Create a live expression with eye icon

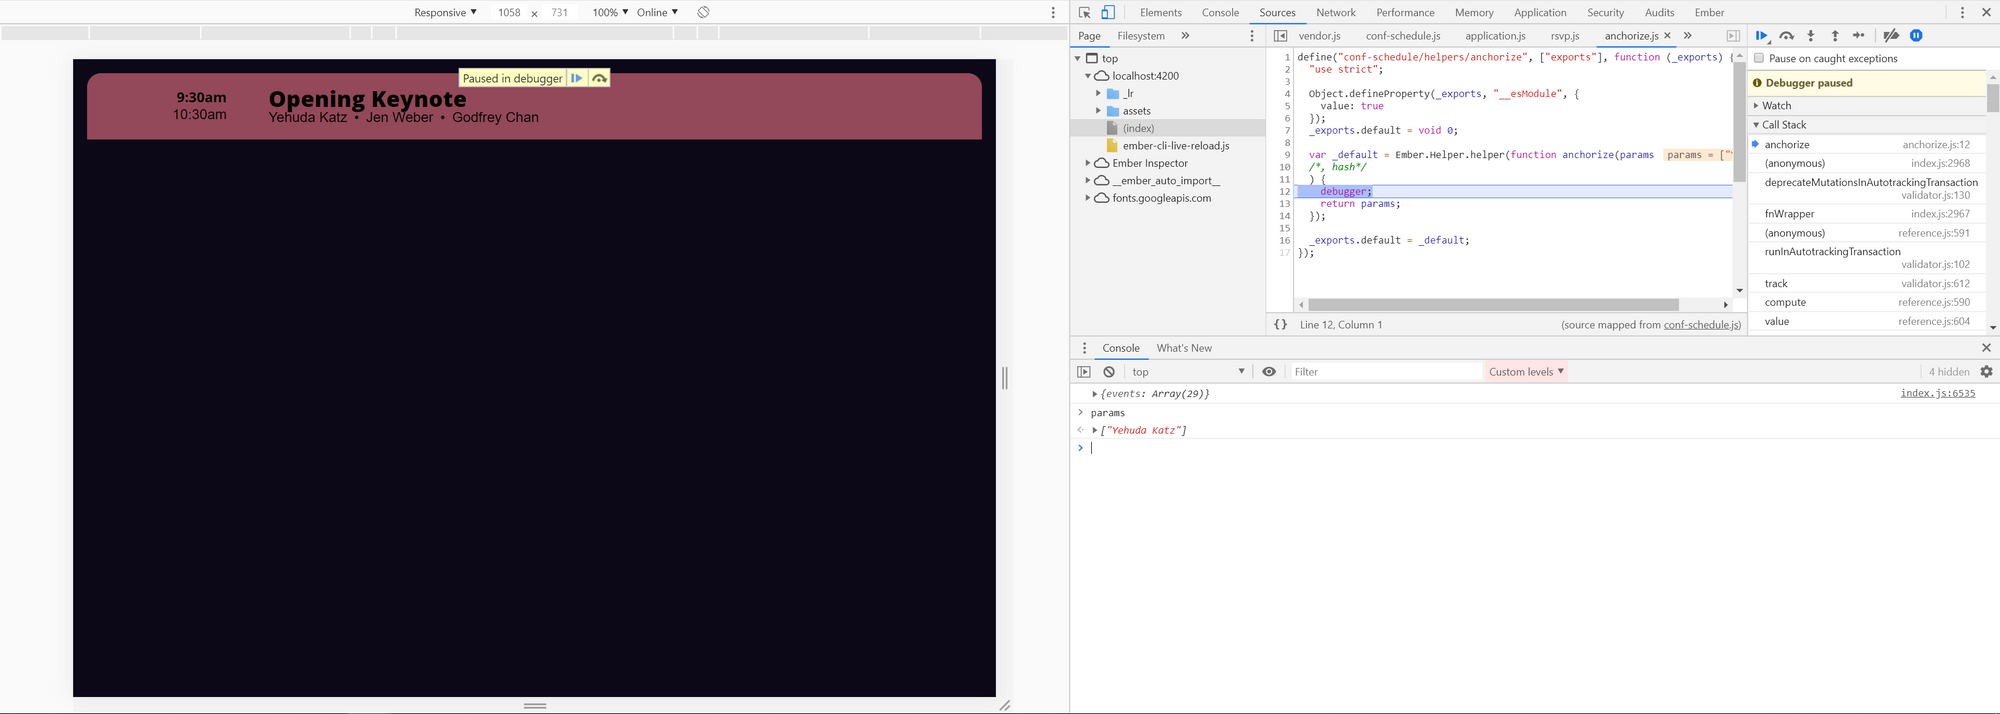[x=1269, y=372]
